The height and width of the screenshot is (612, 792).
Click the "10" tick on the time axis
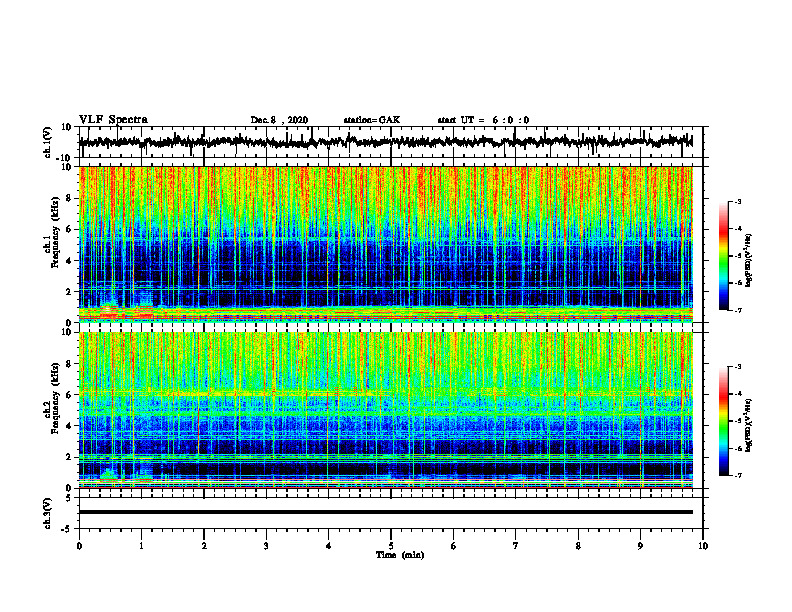703,546
